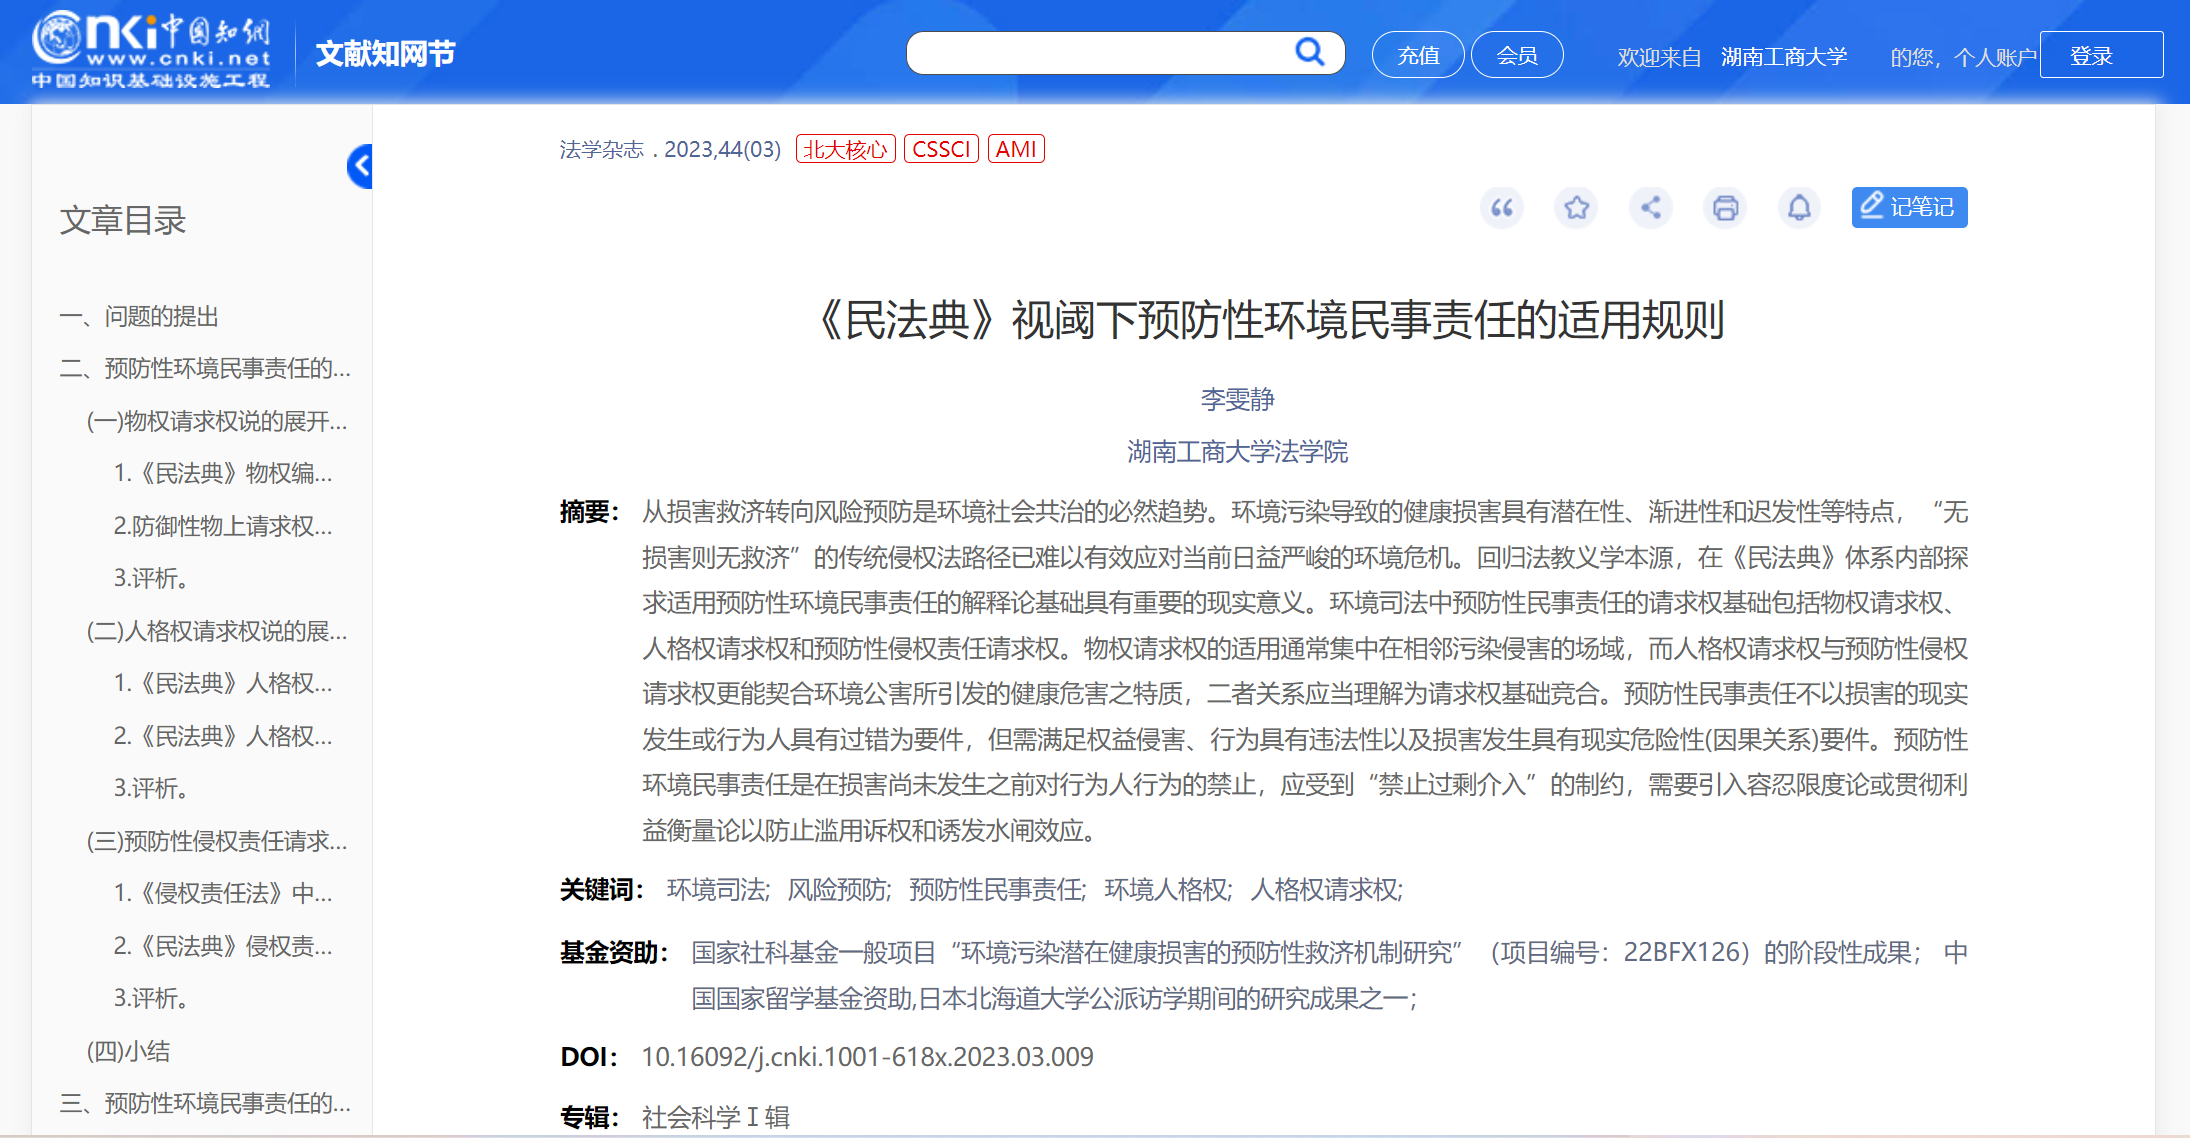This screenshot has width=2190, height=1138.
Task: Open author 李雯静 link
Action: (x=1237, y=400)
